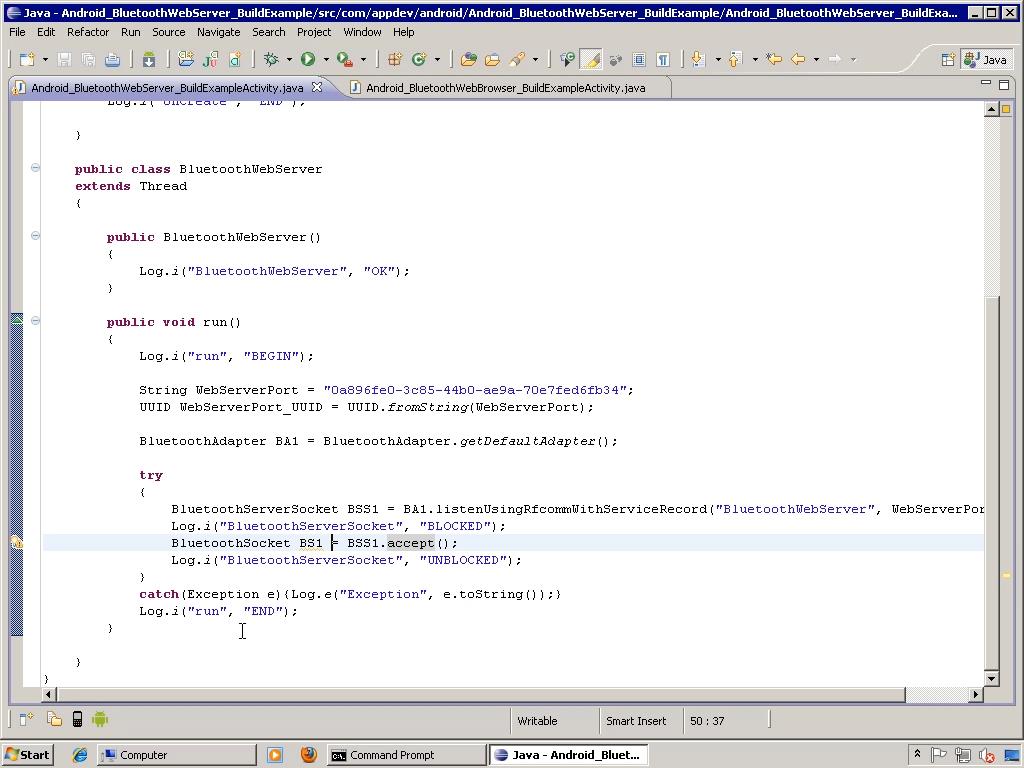Open the Project menu
Image resolution: width=1024 pixels, height=768 pixels.
314,32
